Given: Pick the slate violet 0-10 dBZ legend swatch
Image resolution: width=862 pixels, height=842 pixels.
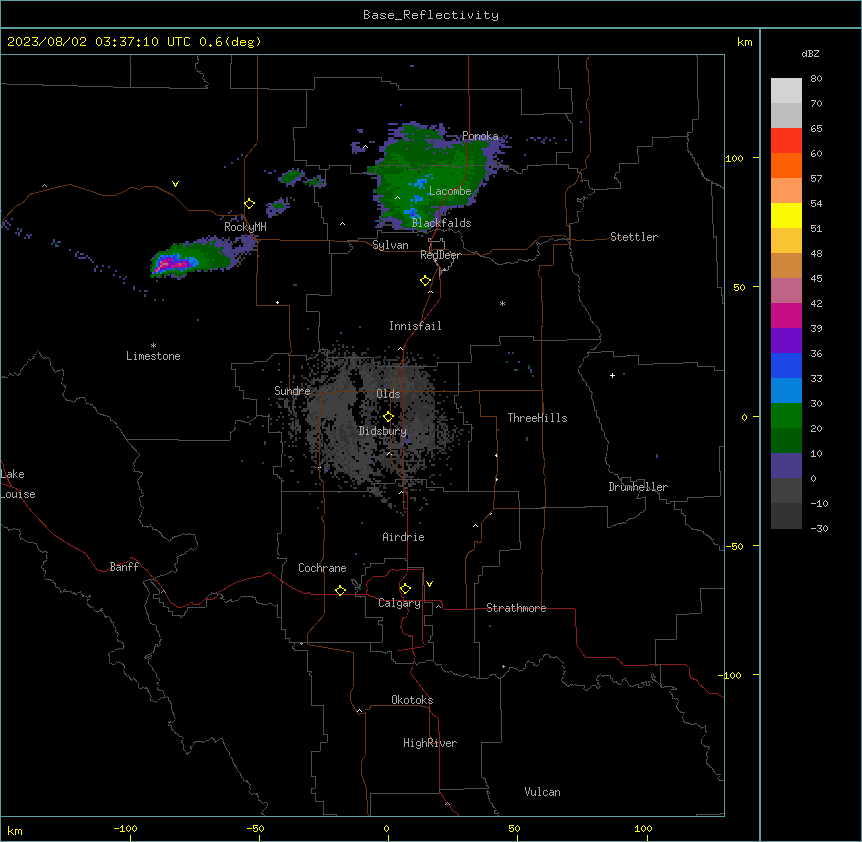Looking at the screenshot, I should click(786, 466).
